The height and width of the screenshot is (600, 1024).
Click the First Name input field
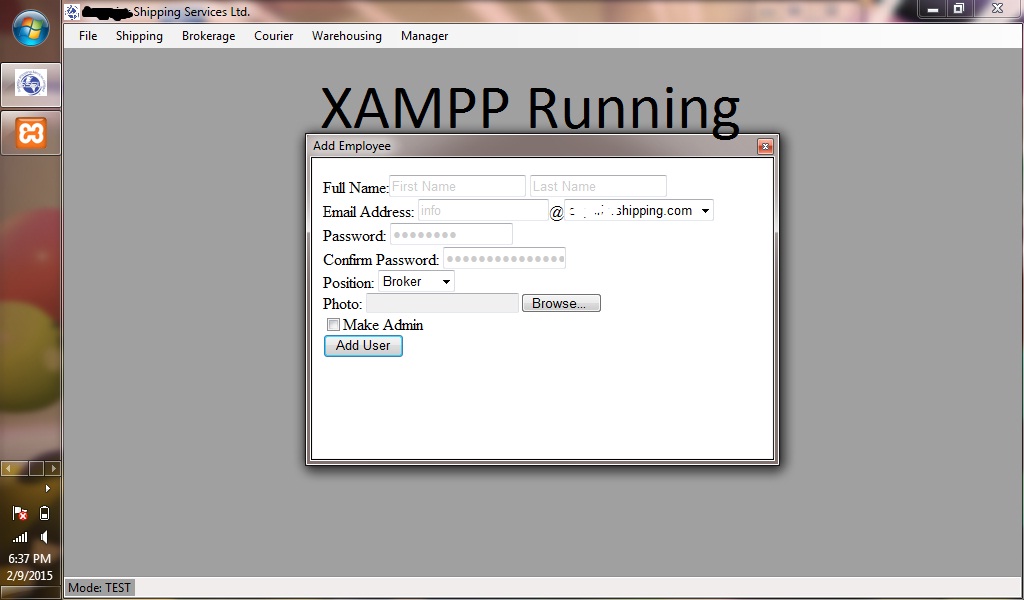pos(456,186)
